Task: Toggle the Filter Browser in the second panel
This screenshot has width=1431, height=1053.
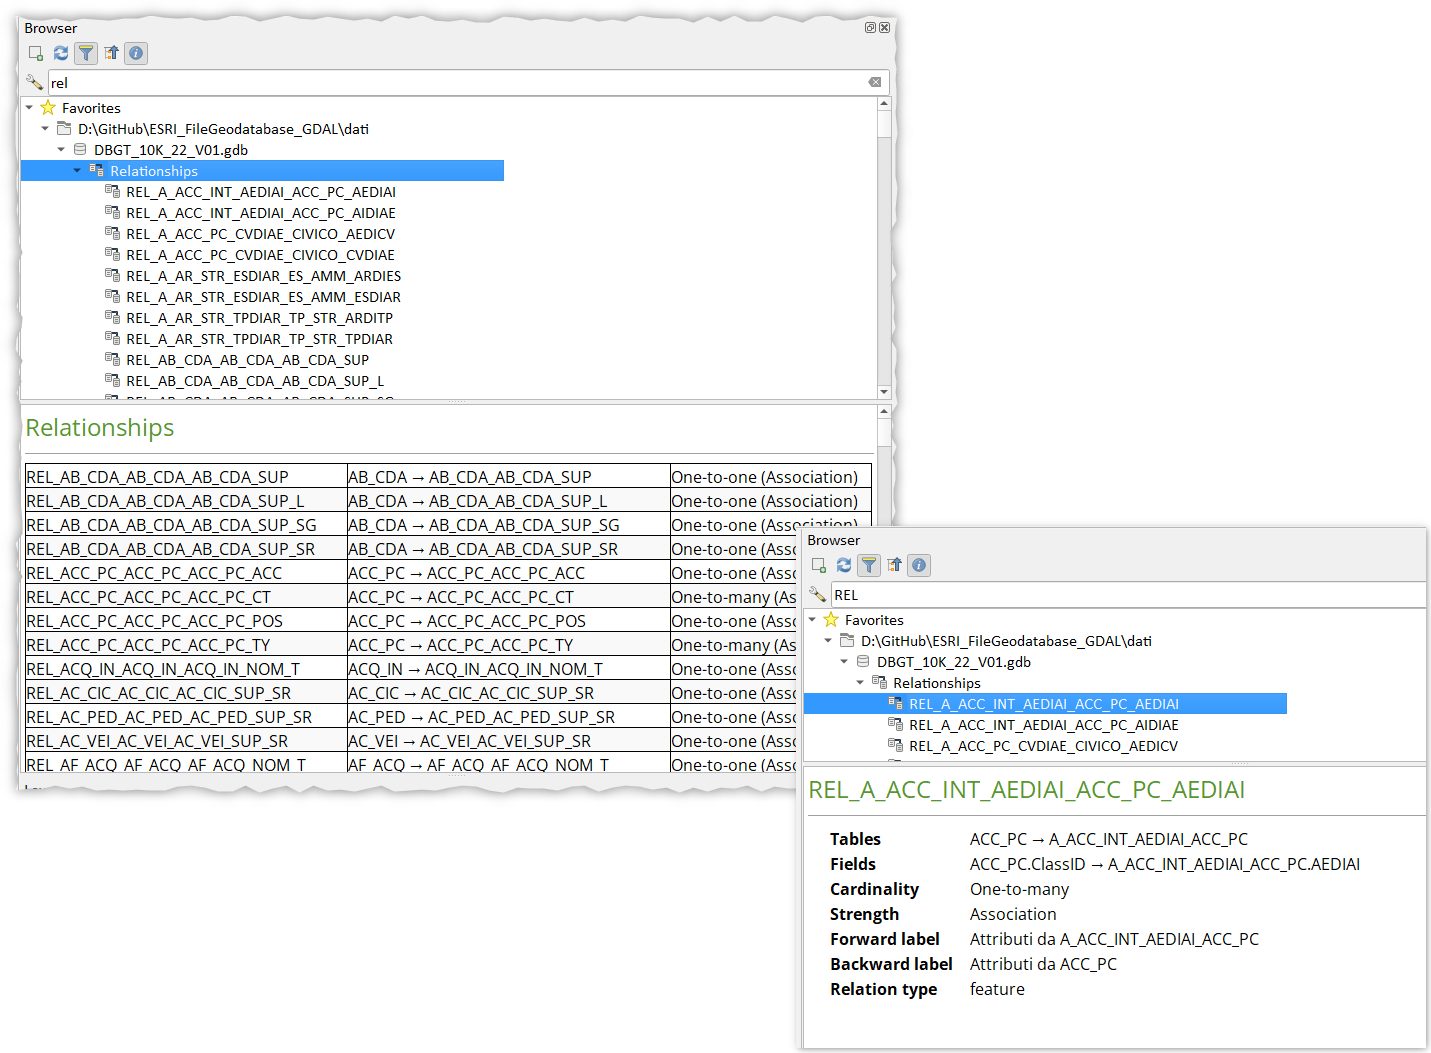Action: pyautogui.click(x=868, y=565)
